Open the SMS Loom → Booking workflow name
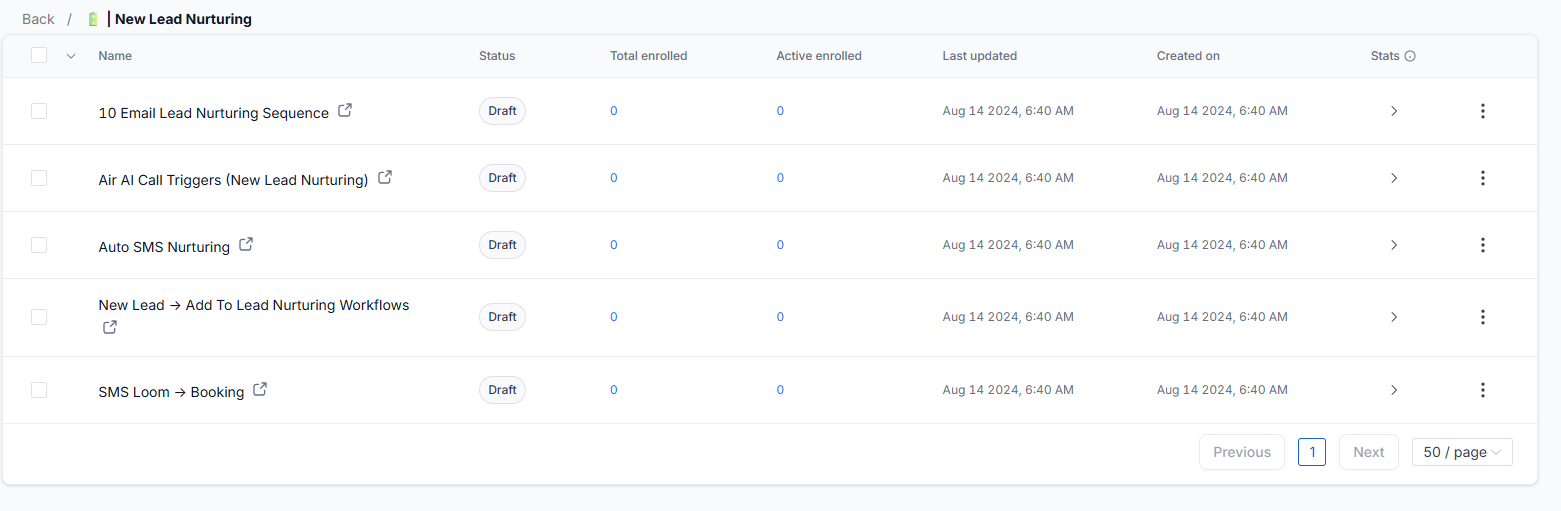The image size is (1561, 511). pyautogui.click(x=171, y=392)
